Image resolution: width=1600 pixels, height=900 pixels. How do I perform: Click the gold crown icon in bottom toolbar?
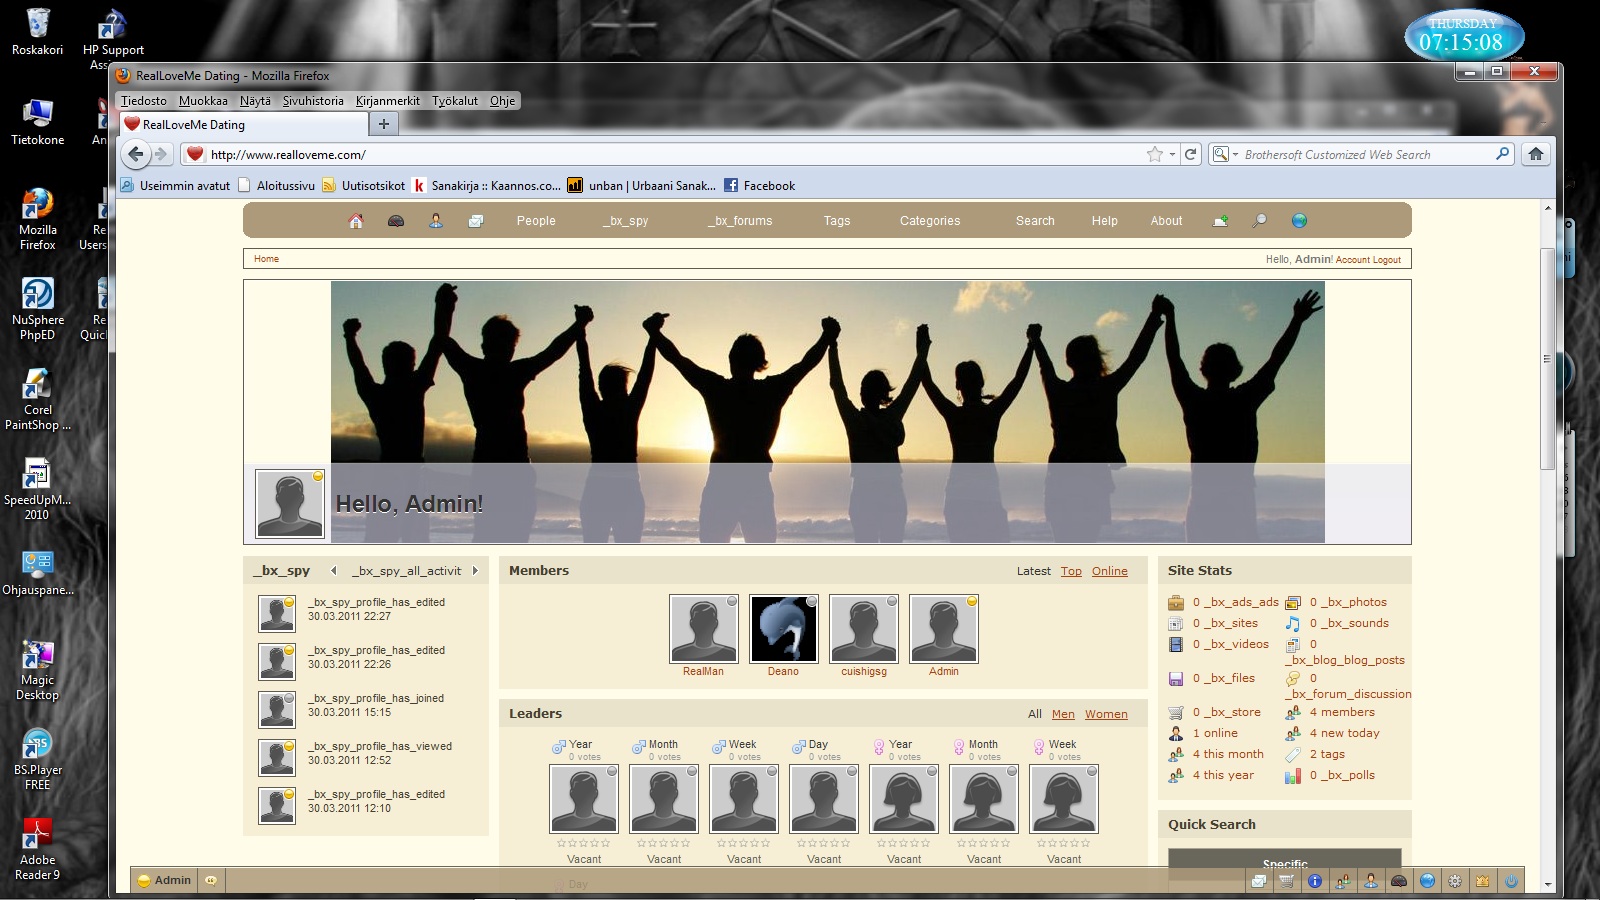coord(1483,881)
